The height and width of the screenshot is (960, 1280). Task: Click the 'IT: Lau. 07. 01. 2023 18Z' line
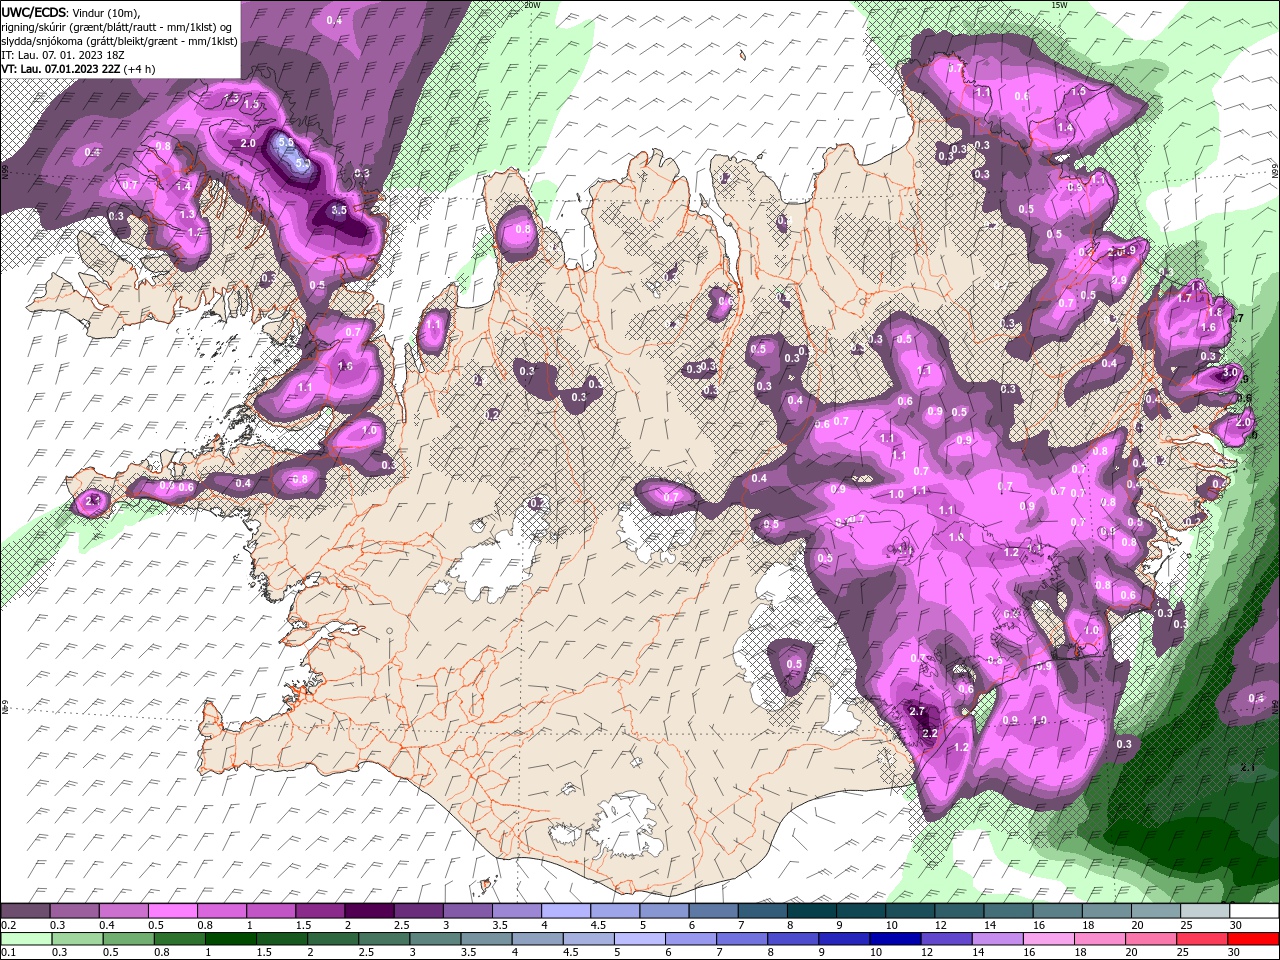click(62, 55)
